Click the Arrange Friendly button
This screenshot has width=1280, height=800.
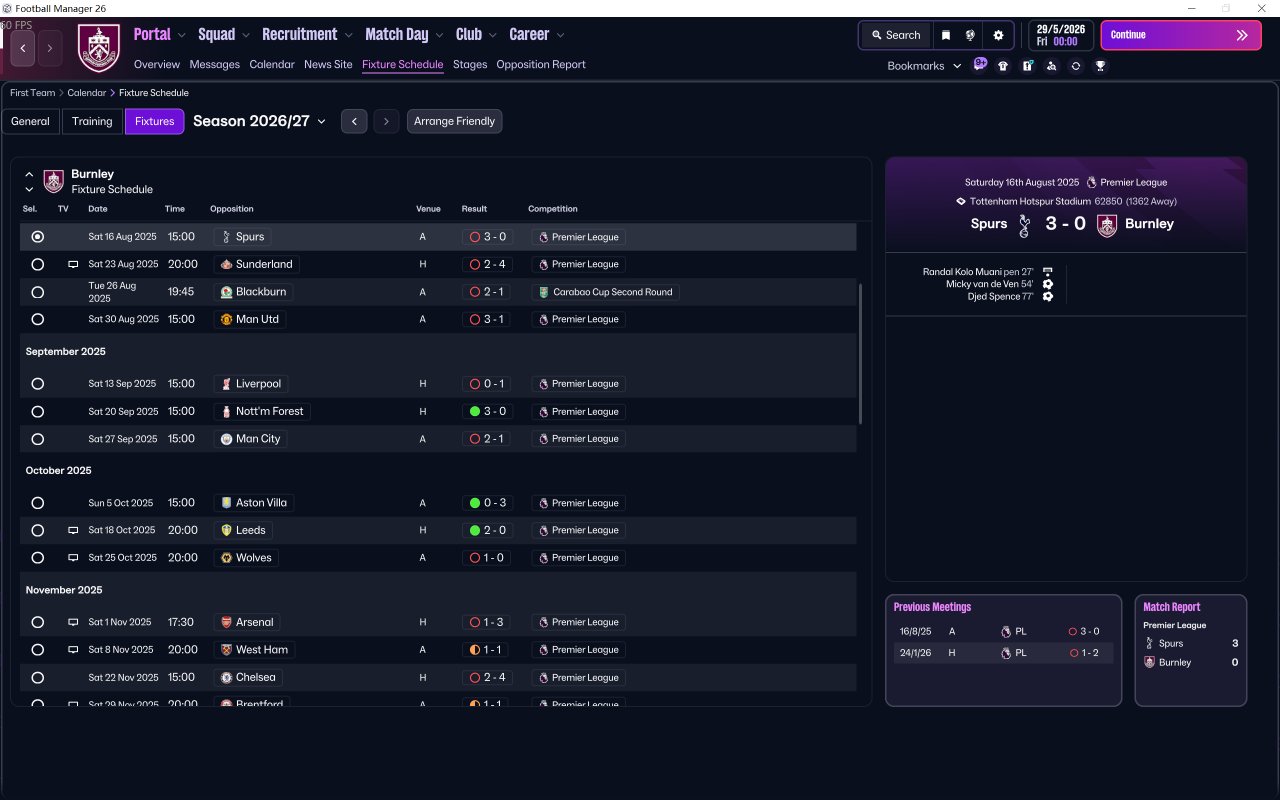455,121
